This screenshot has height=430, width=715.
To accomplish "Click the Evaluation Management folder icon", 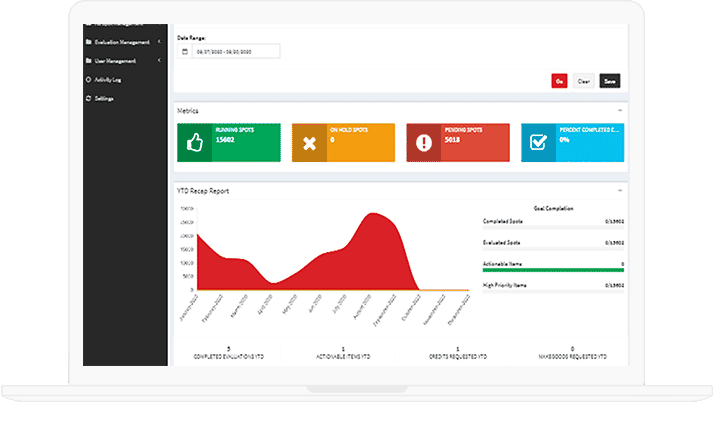I will [89, 42].
